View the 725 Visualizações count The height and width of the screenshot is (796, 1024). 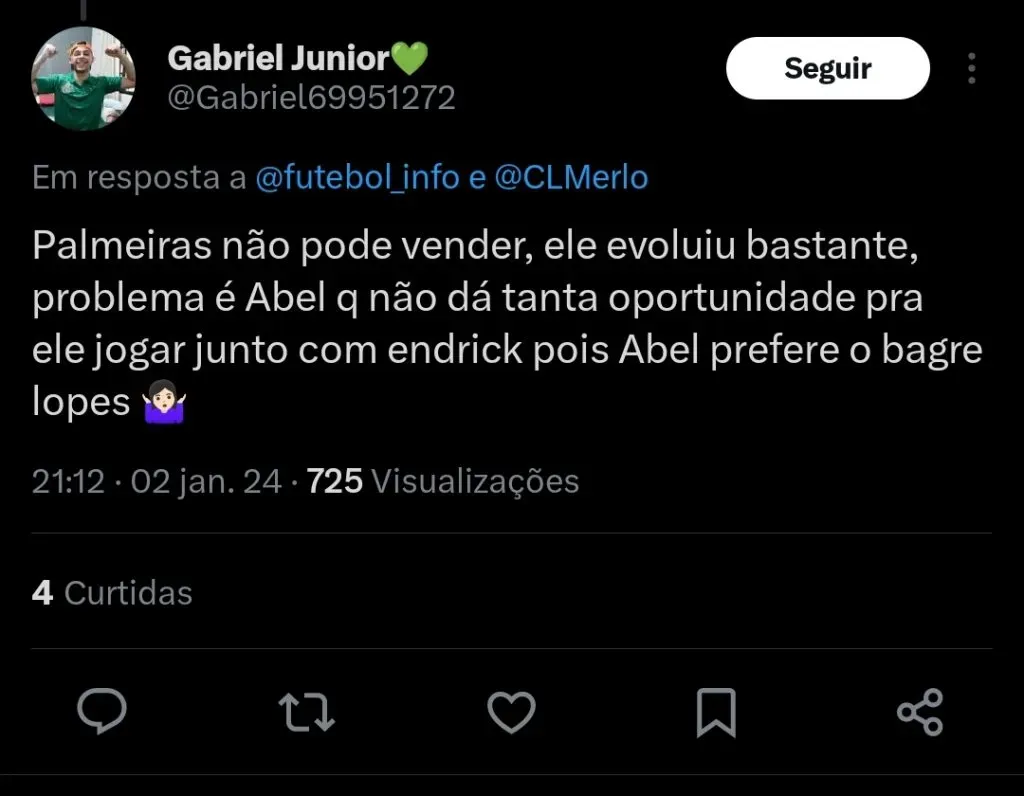443,482
